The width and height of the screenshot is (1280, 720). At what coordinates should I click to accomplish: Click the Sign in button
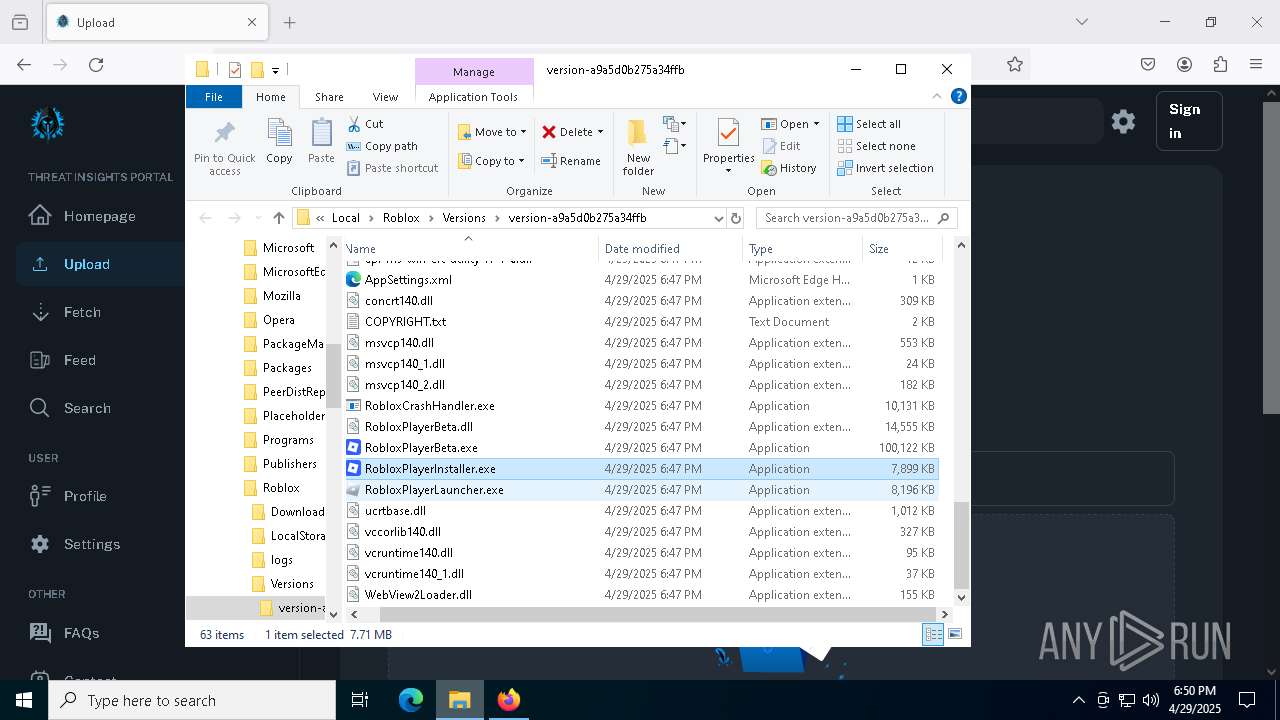(x=1189, y=121)
